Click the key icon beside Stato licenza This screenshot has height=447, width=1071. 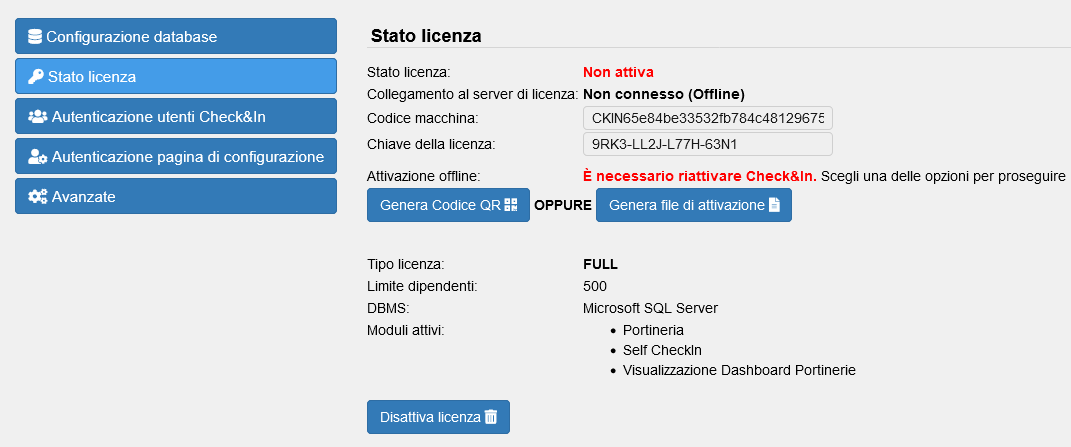click(x=36, y=77)
